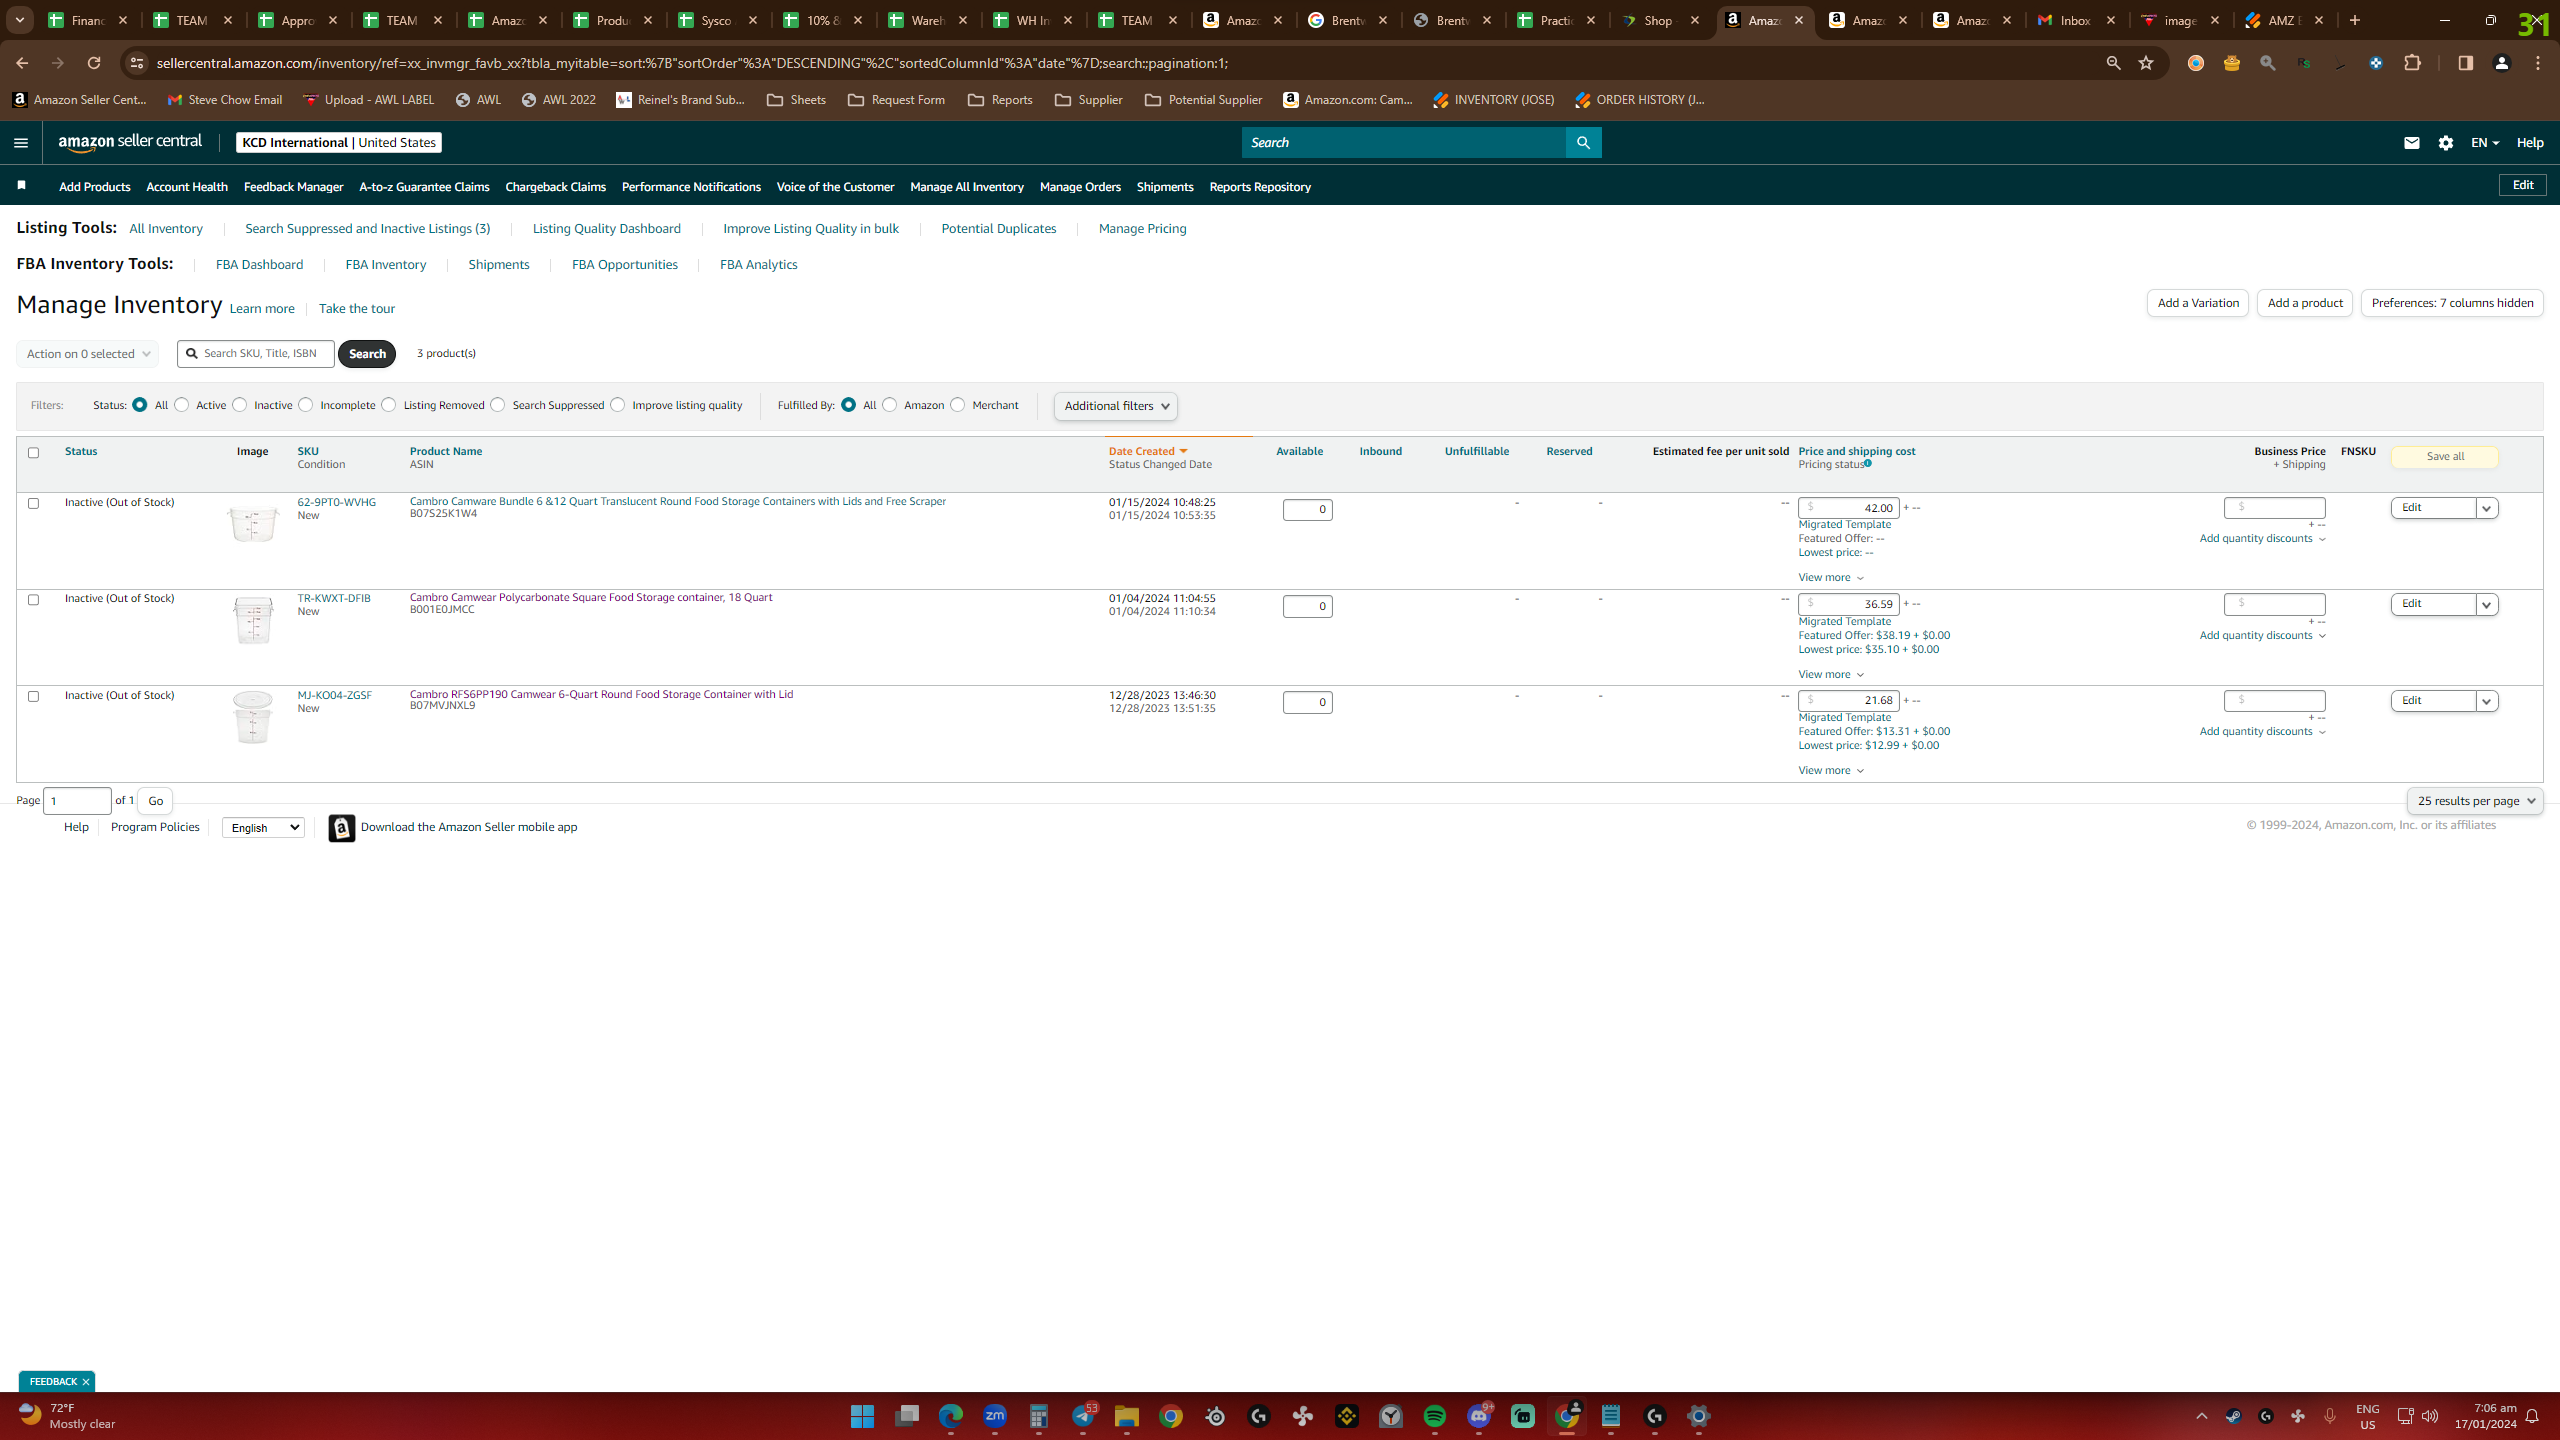Open Manage Orders in the navigation bar
Screen dimensions: 2560x1440
pyautogui.click(x=1080, y=187)
